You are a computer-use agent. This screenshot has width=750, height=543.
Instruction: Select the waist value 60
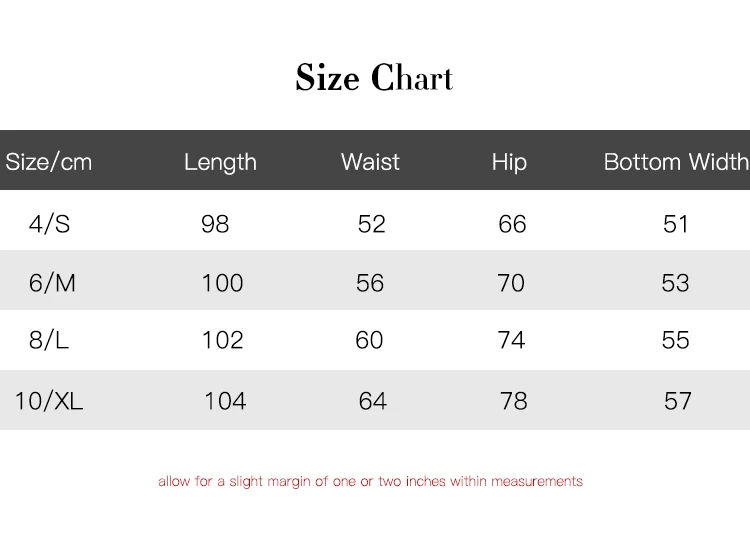369,341
